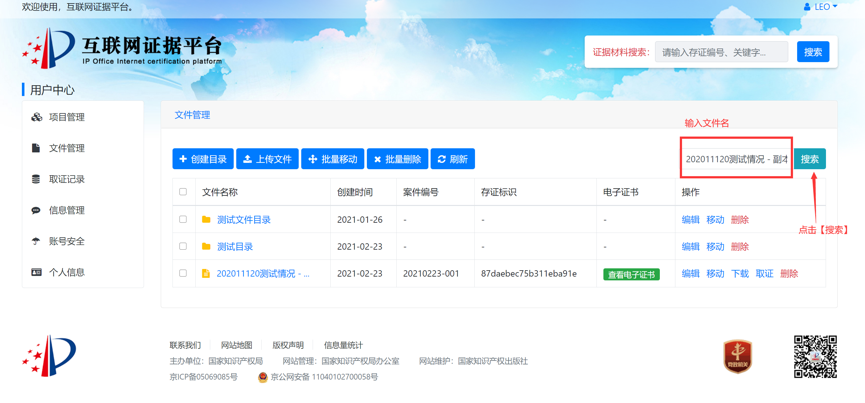Open the 测试目录 folder

pyautogui.click(x=234, y=247)
